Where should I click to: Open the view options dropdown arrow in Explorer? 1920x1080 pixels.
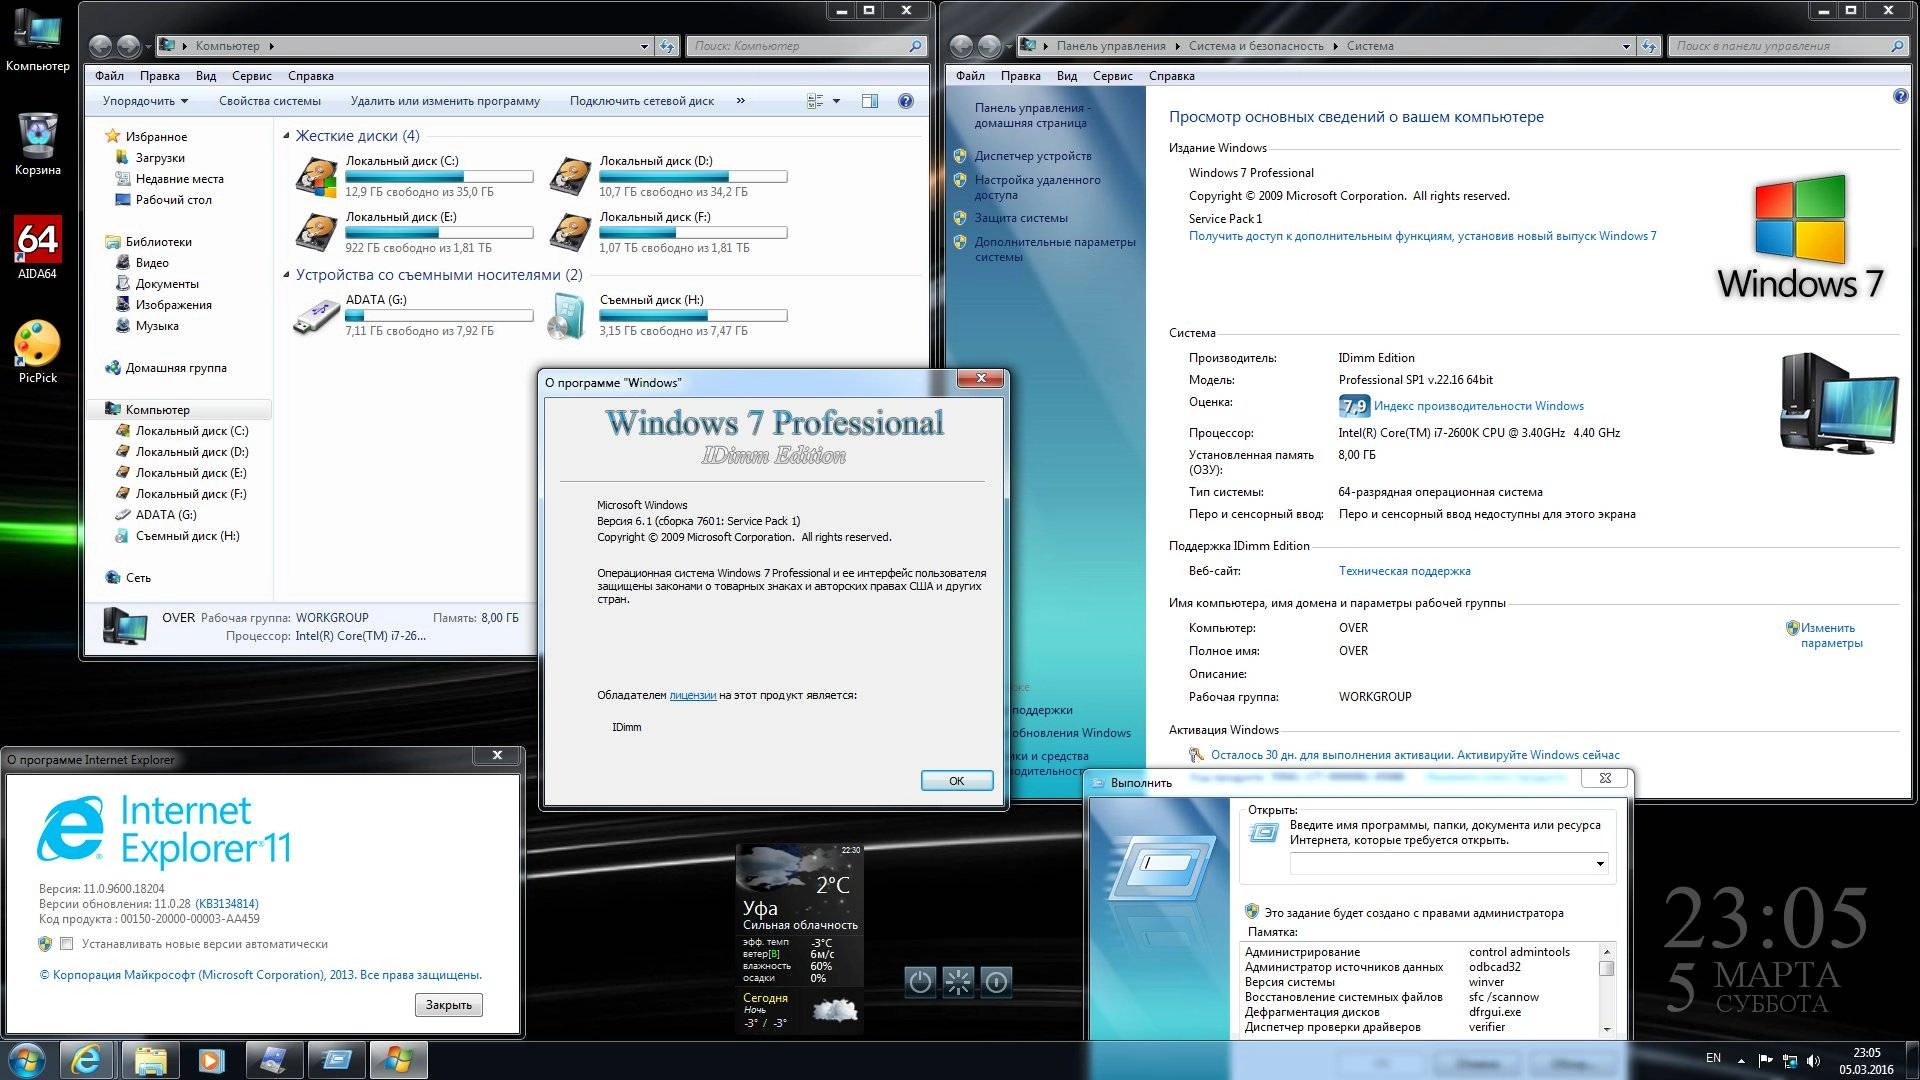(x=836, y=101)
